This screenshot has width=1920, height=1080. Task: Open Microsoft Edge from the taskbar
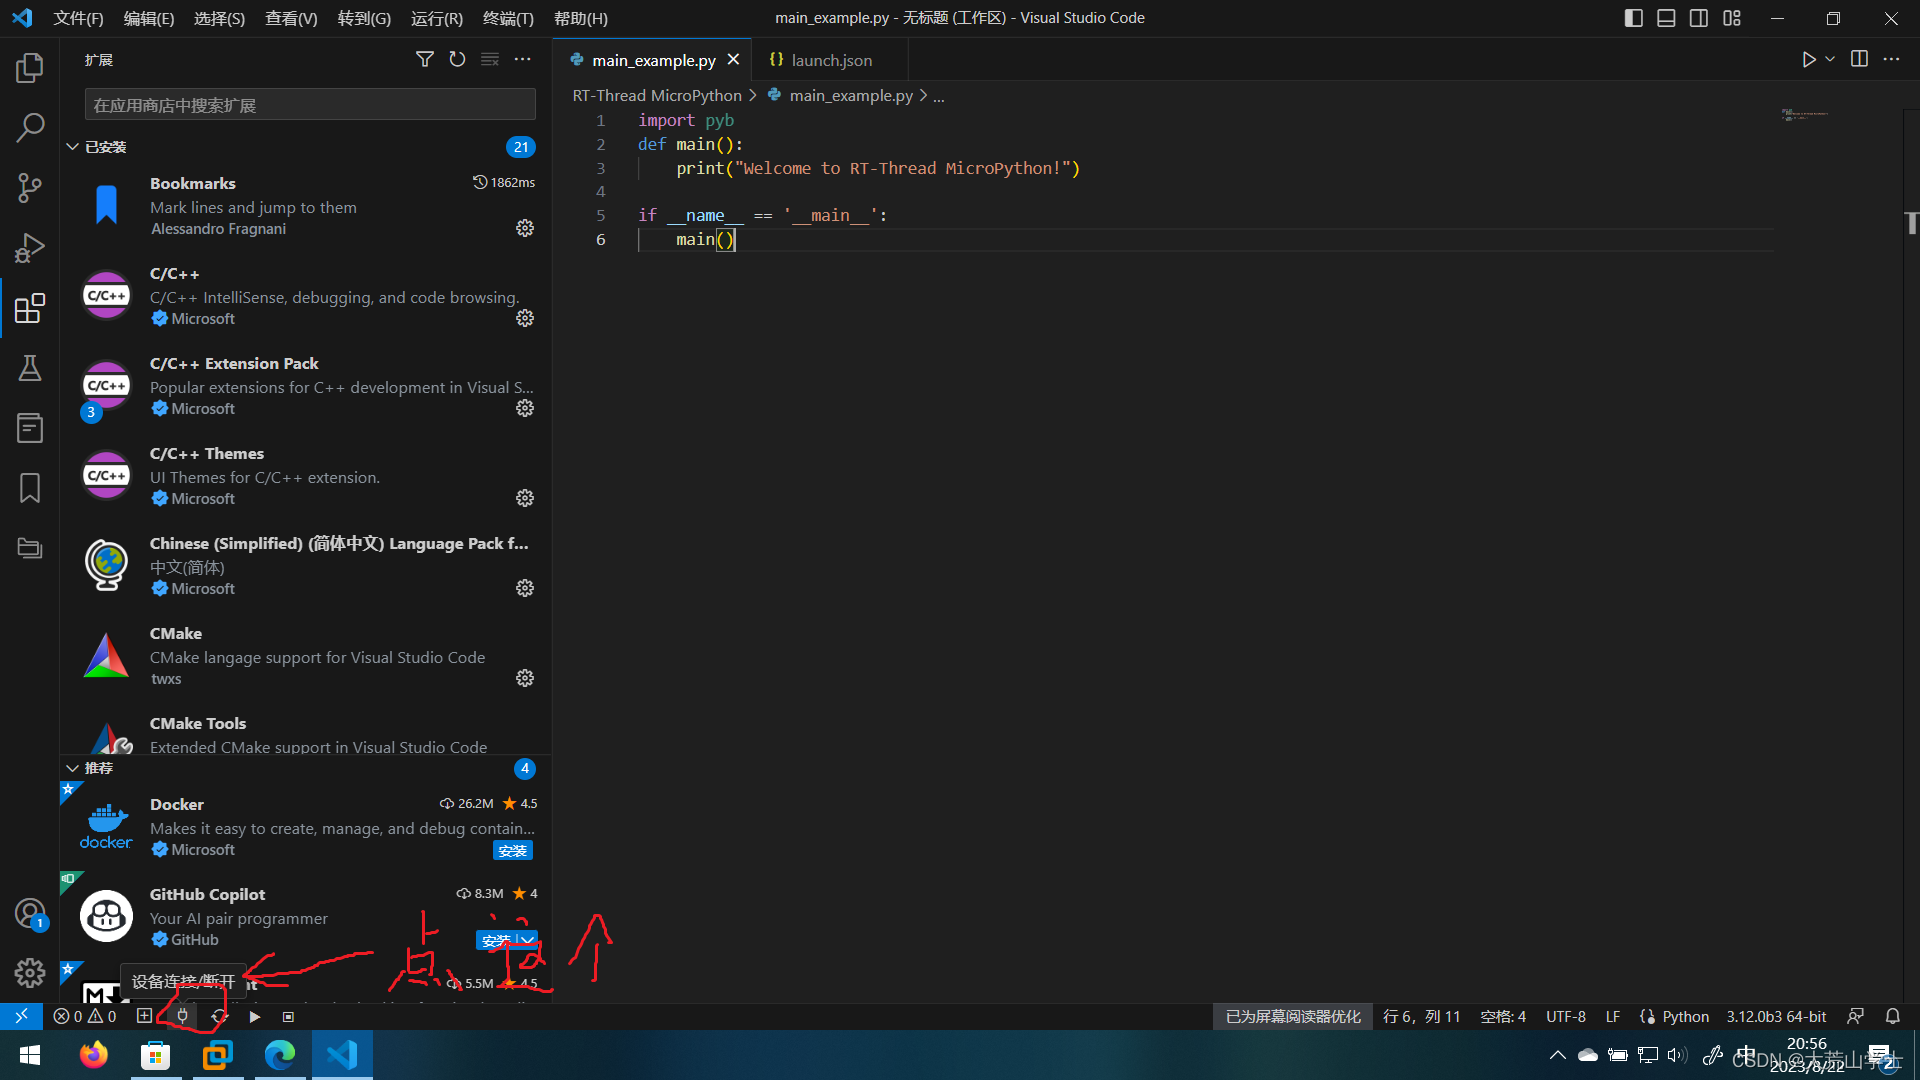(280, 1054)
